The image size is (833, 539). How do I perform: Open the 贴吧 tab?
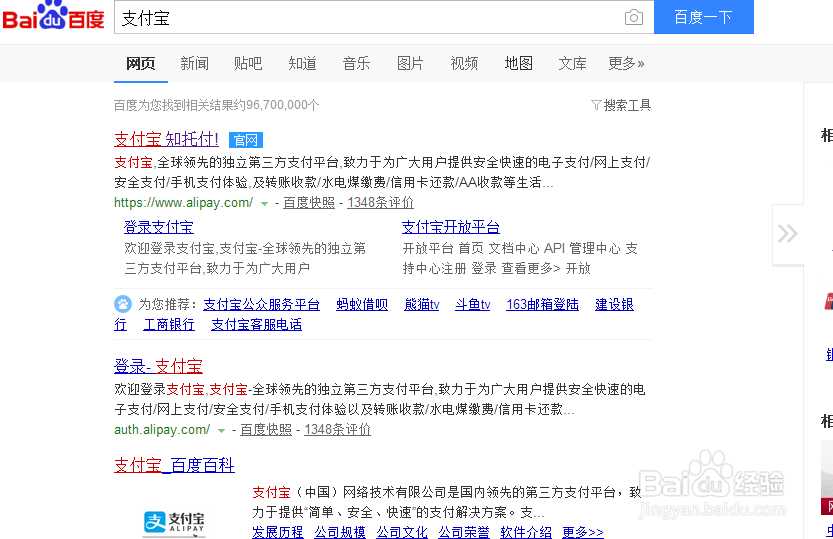pyautogui.click(x=248, y=64)
